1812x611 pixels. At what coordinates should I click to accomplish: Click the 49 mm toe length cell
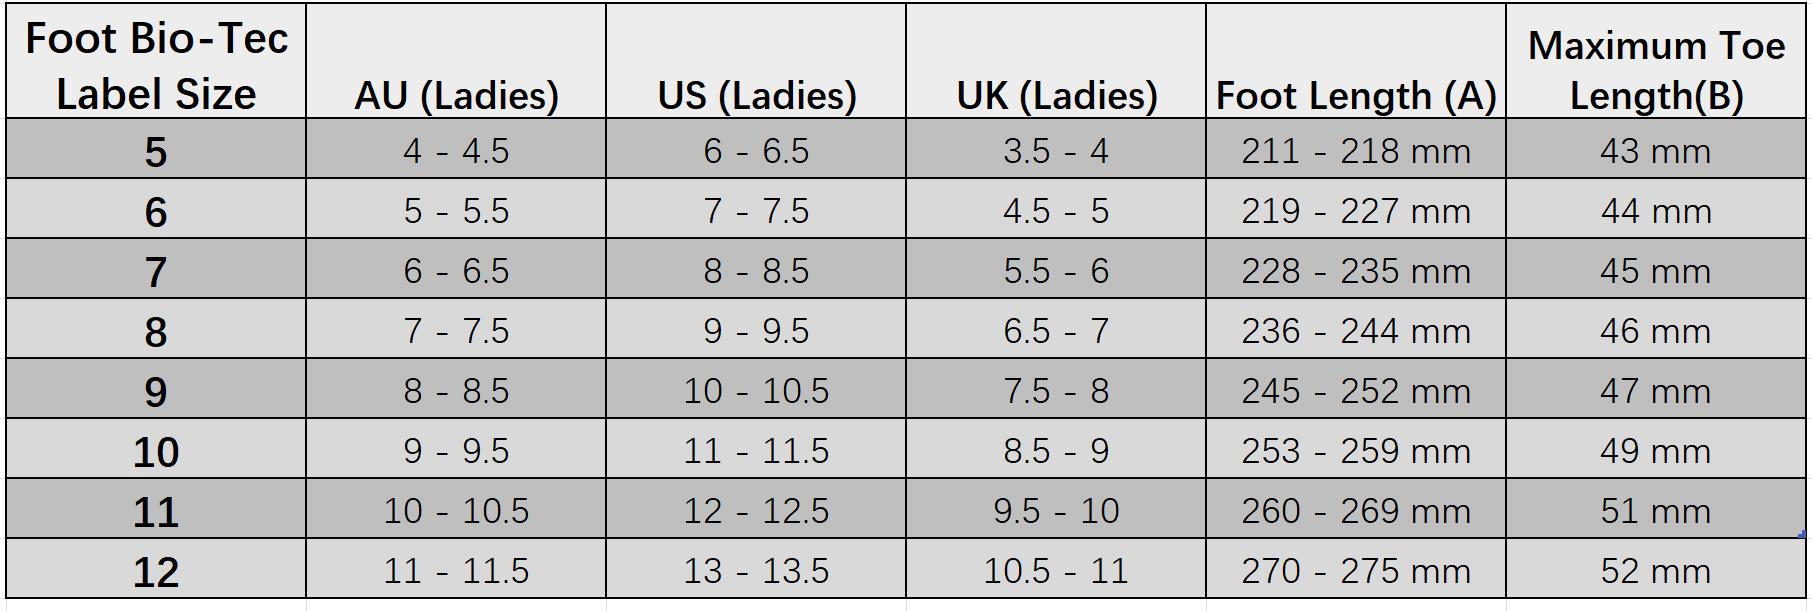(x=1656, y=448)
